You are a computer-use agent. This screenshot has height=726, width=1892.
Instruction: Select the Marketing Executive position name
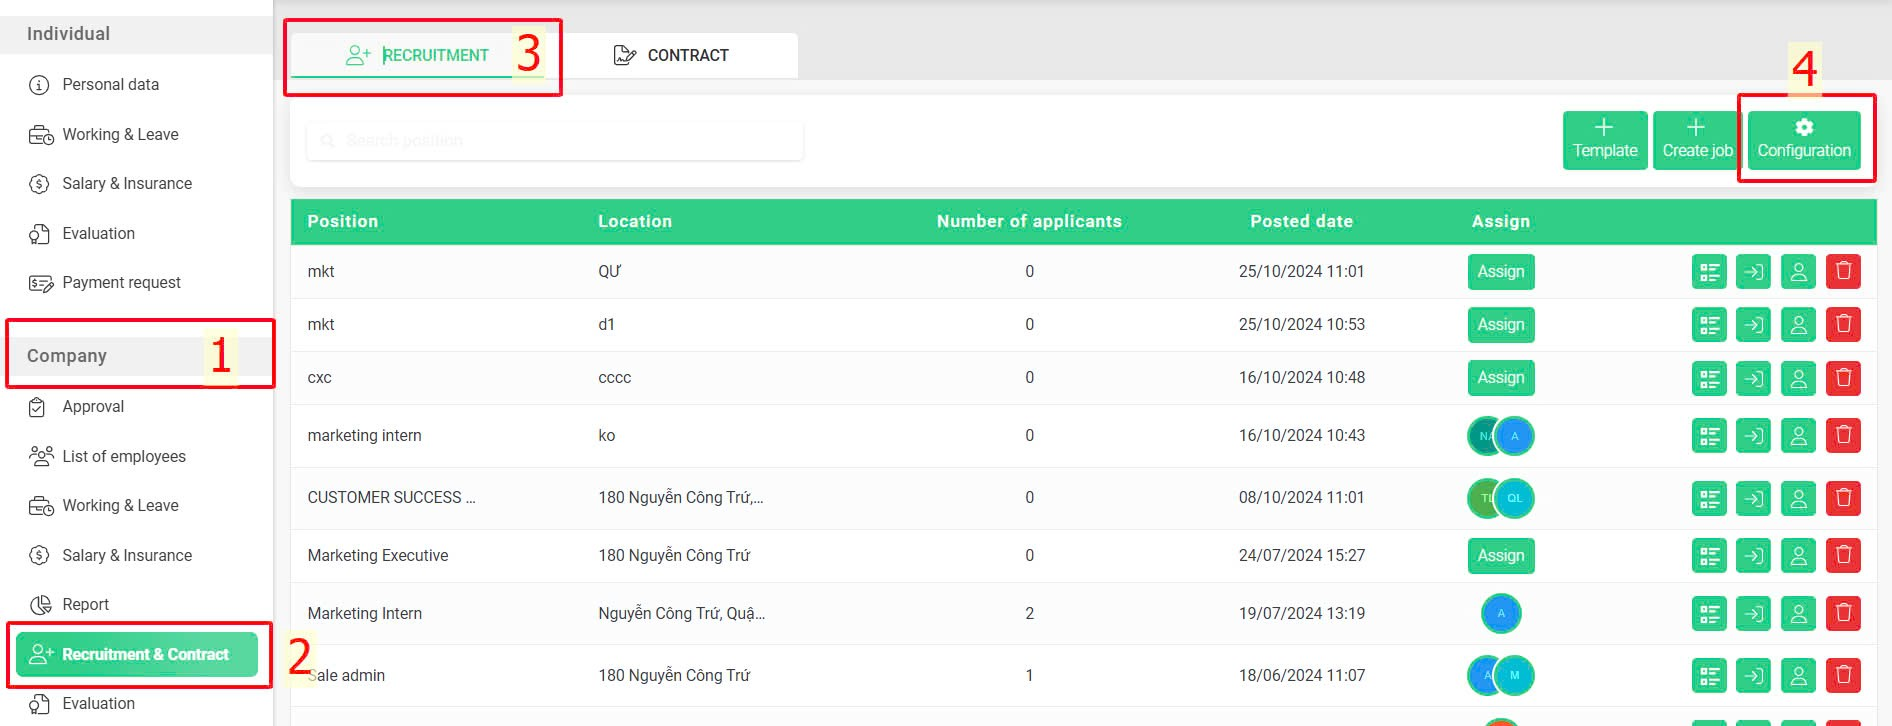[x=378, y=556]
